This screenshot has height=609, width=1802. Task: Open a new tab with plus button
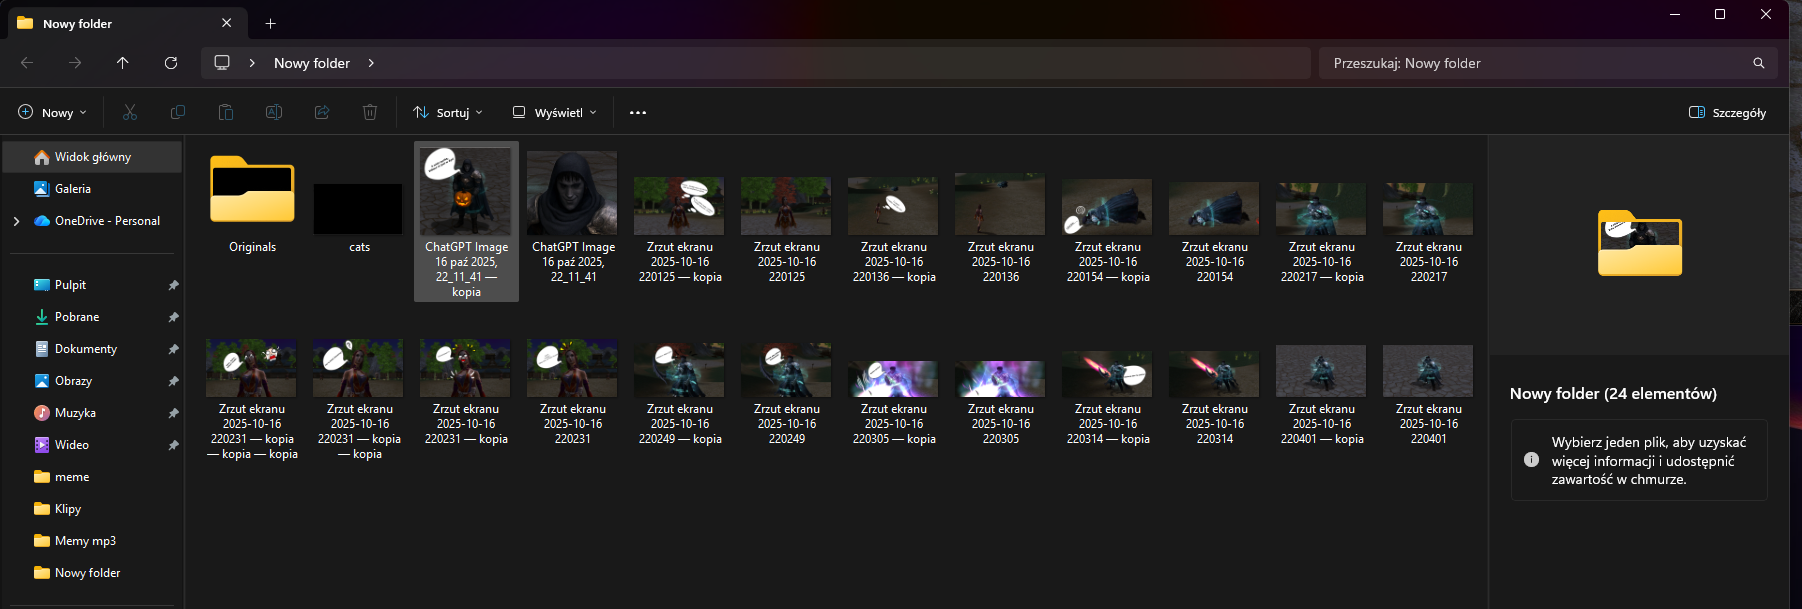click(x=270, y=23)
